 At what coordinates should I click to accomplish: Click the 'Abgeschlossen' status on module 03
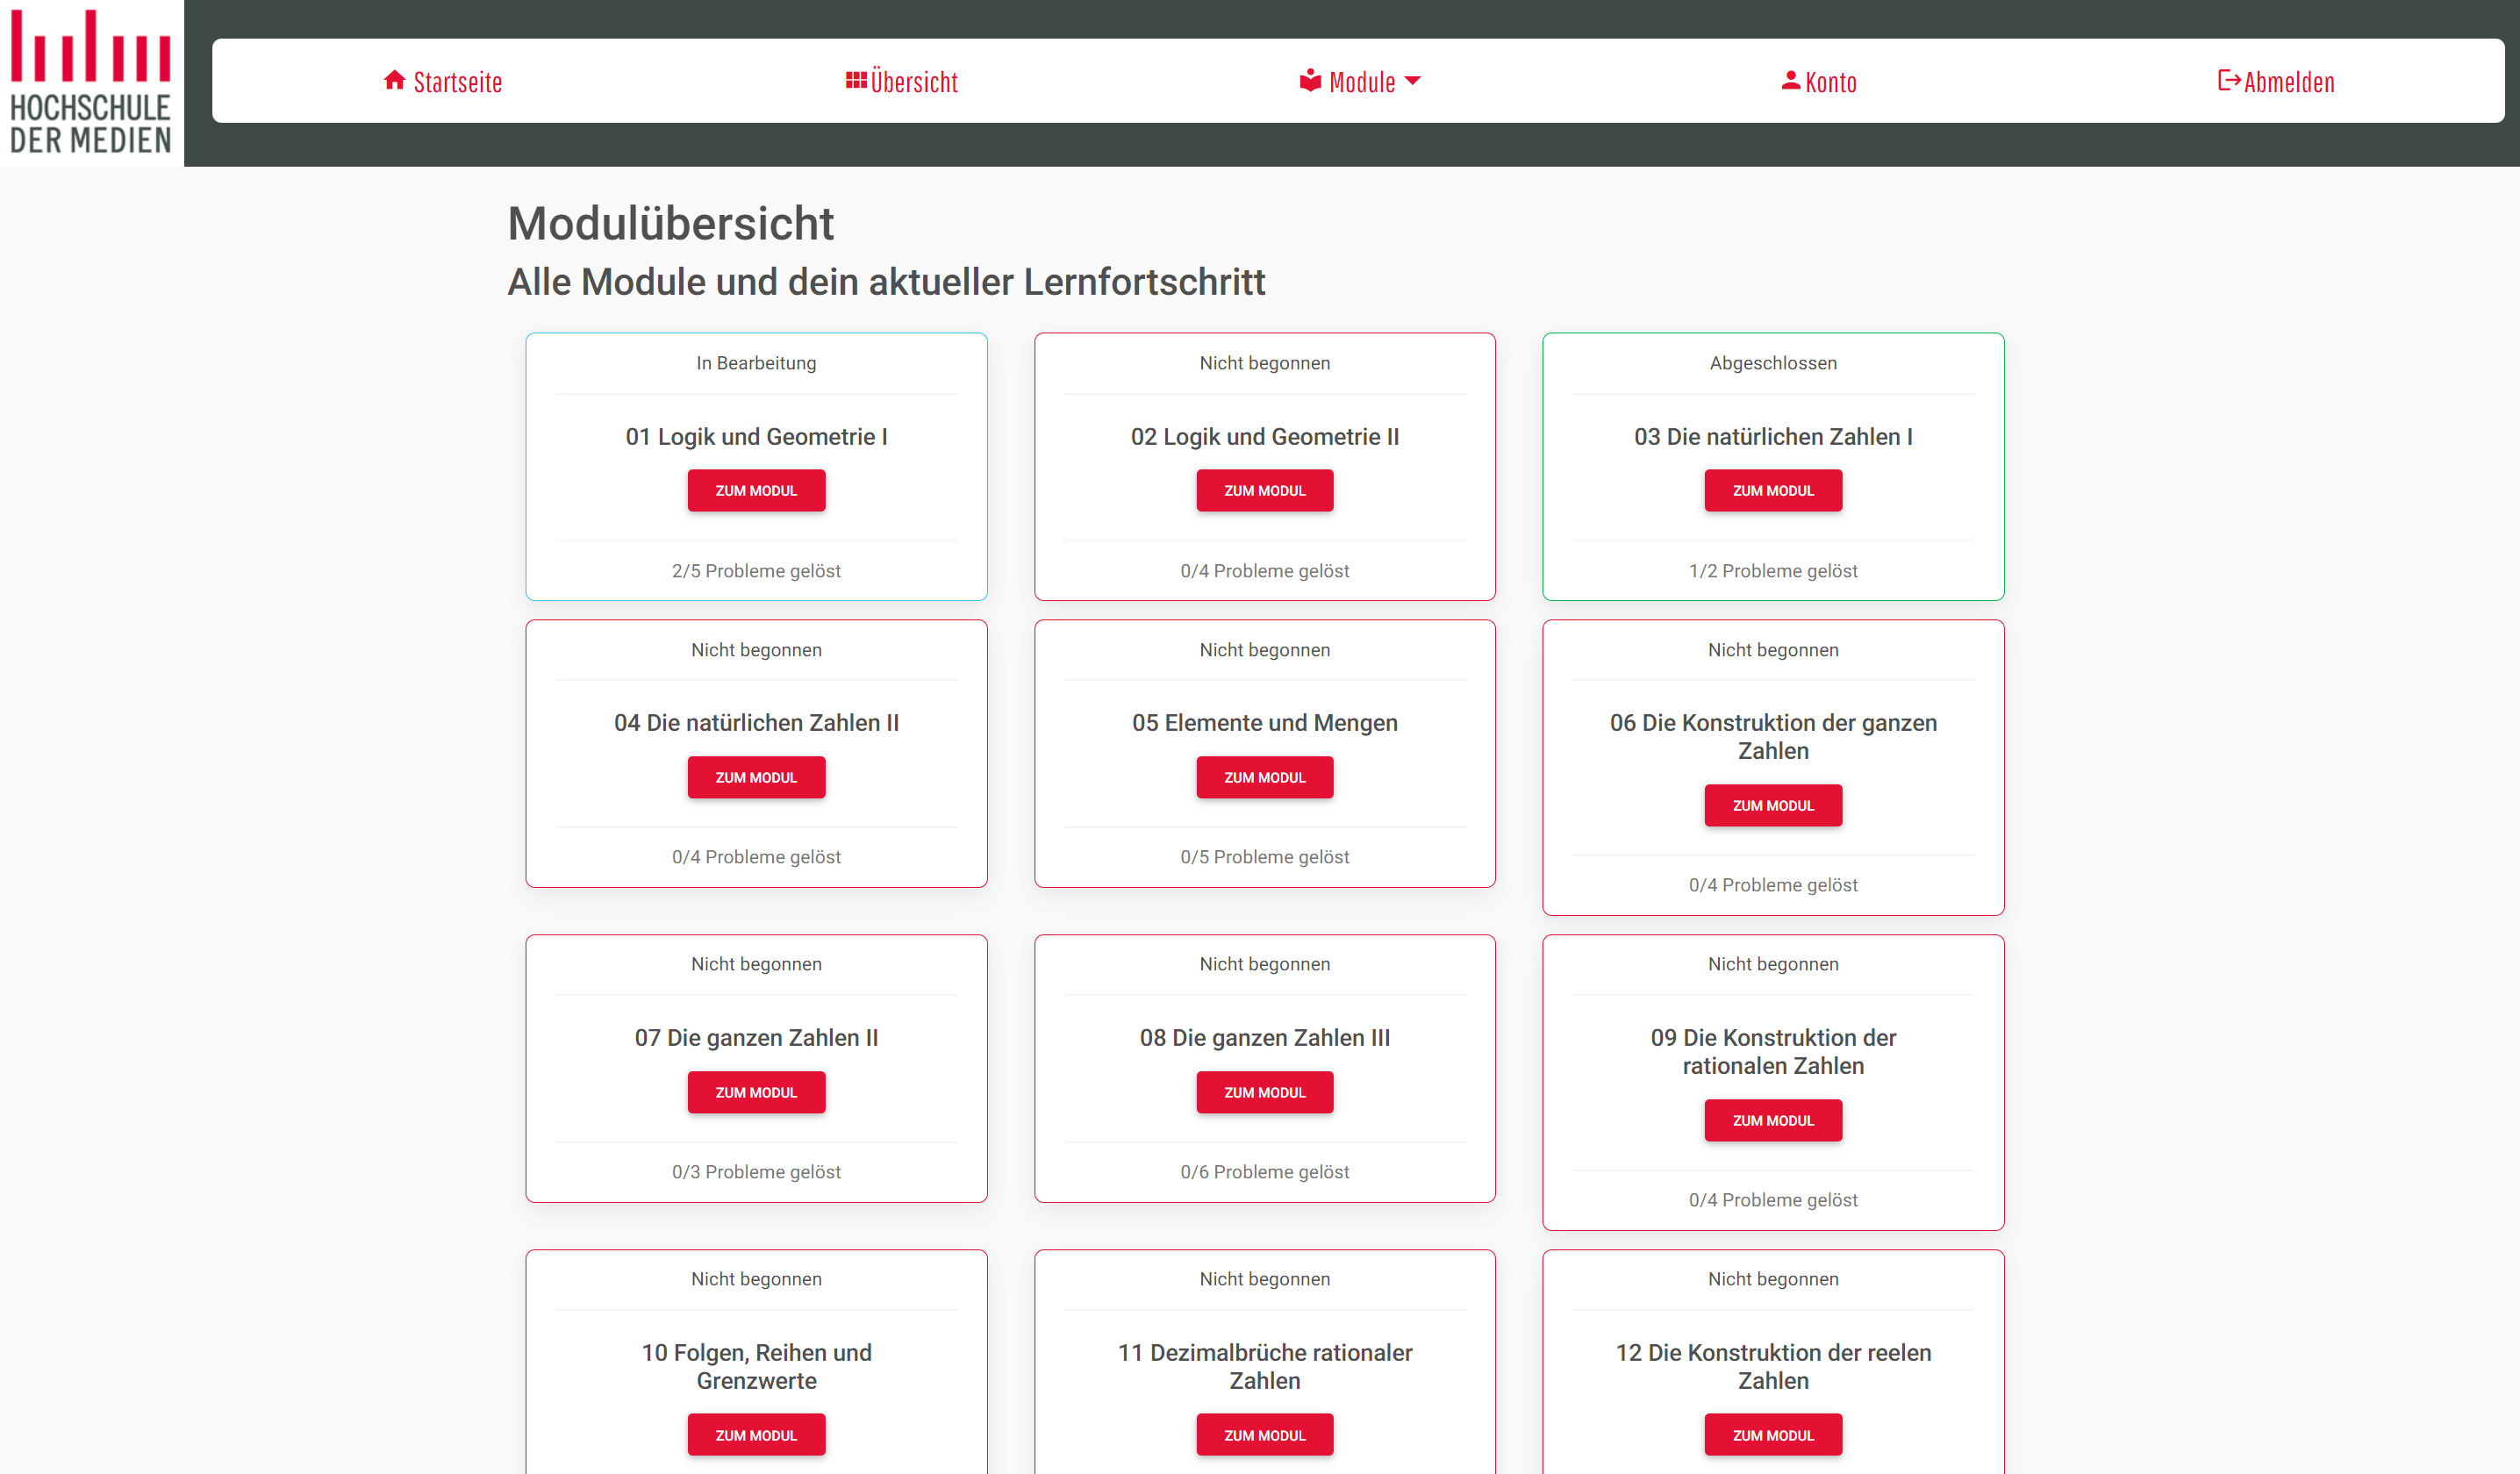(x=1773, y=363)
